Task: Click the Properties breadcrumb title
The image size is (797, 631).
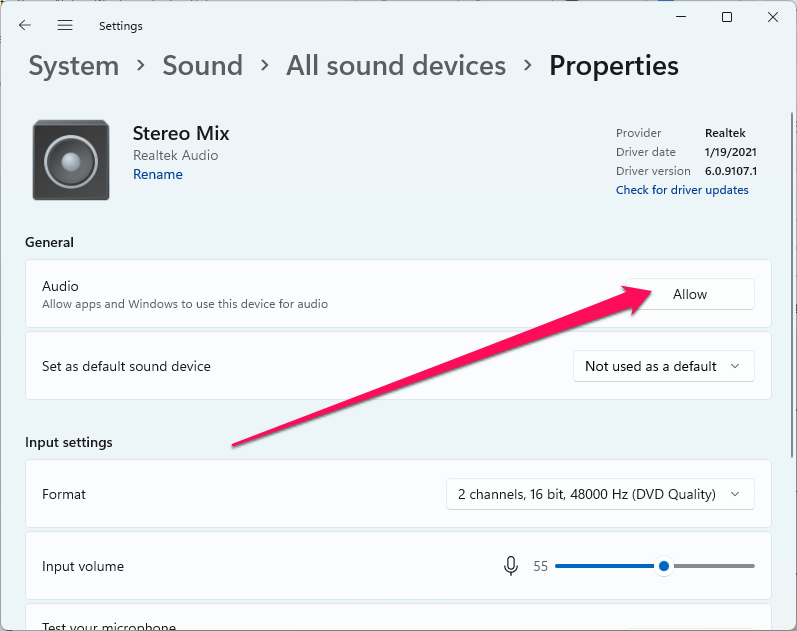Action: (614, 66)
